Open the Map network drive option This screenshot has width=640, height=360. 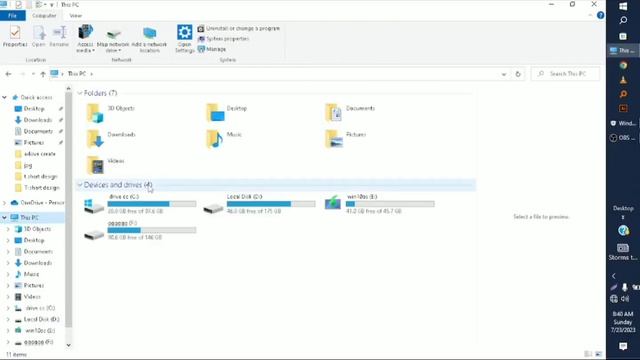click(x=113, y=40)
